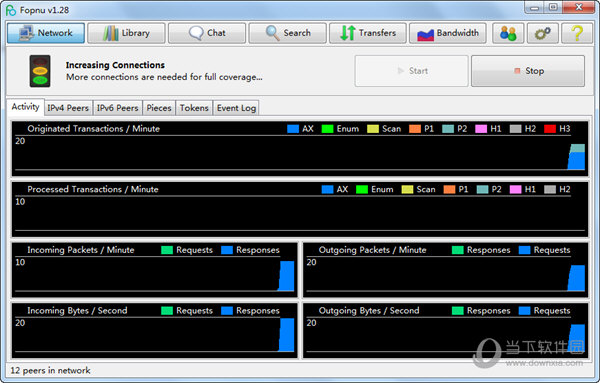The image size is (600, 383).
Task: Click H3 red swatch in Originated Transactions
Action: point(550,129)
